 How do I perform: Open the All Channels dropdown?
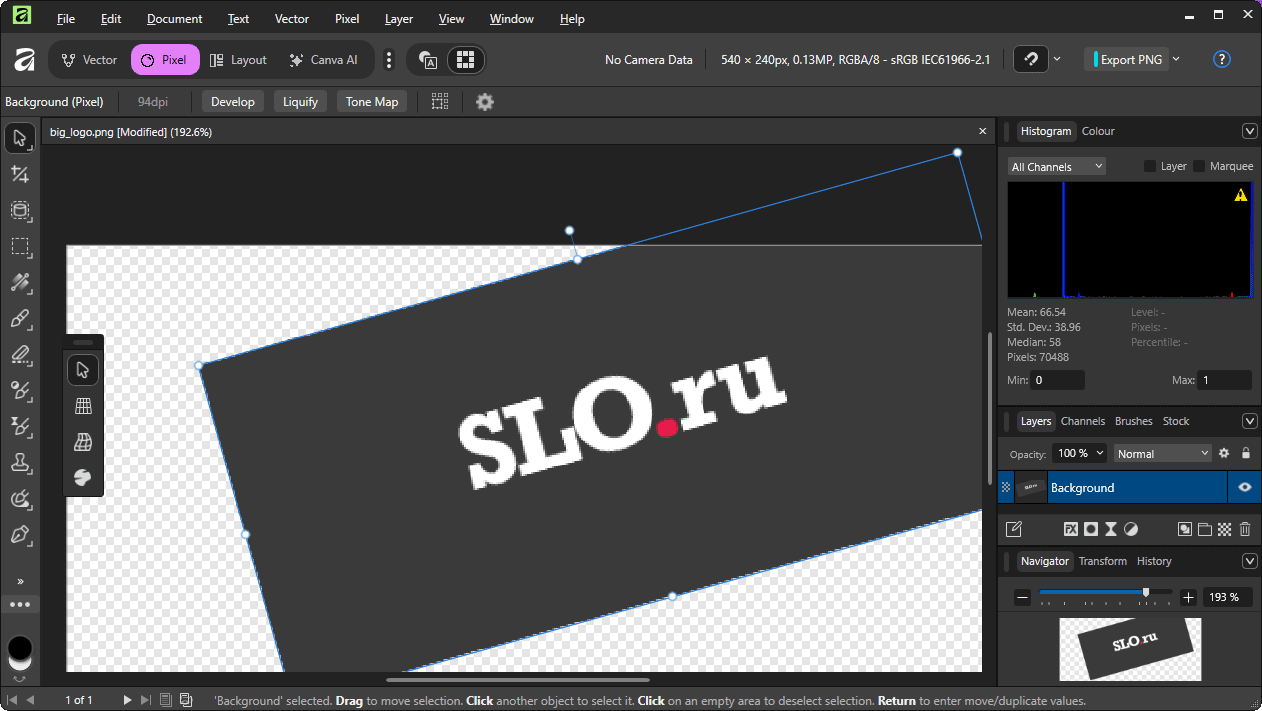(x=1055, y=166)
